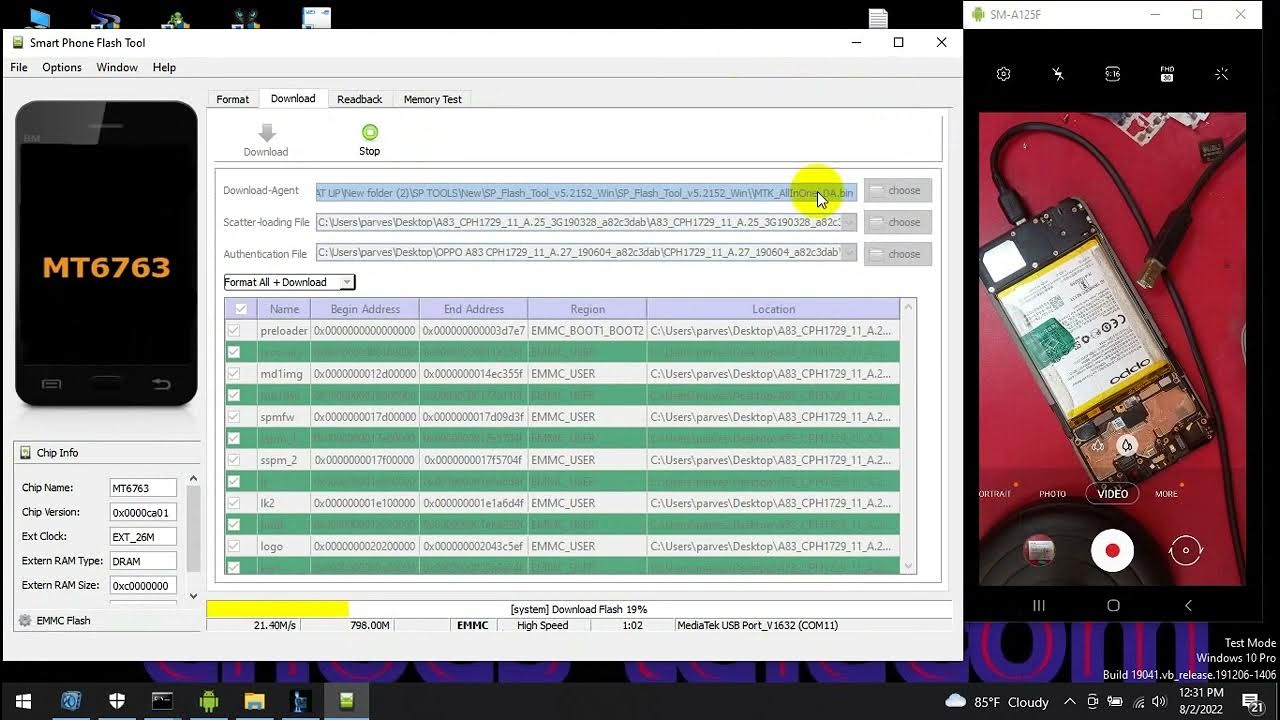Click the Region column header

point(587,309)
